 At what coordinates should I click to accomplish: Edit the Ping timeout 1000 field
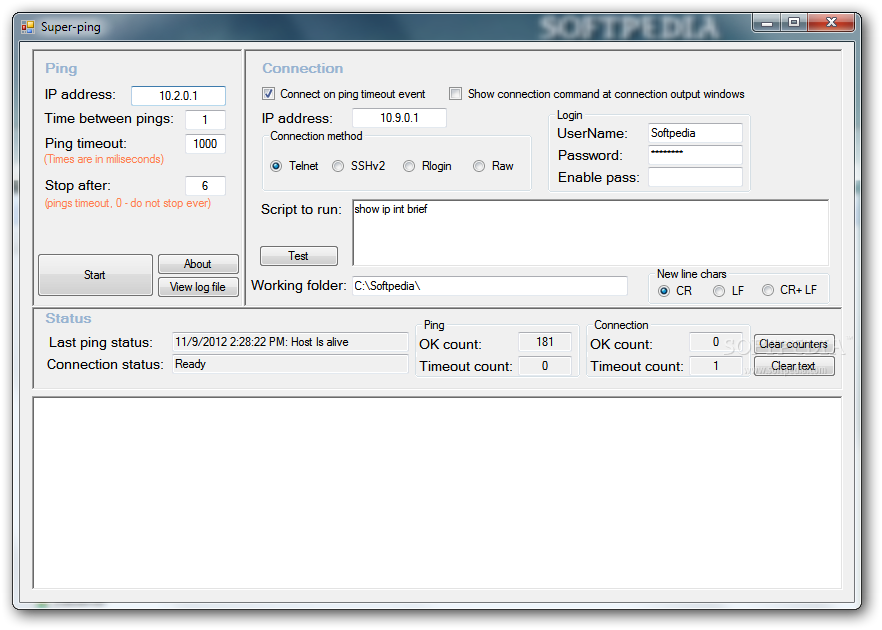[x=205, y=143]
